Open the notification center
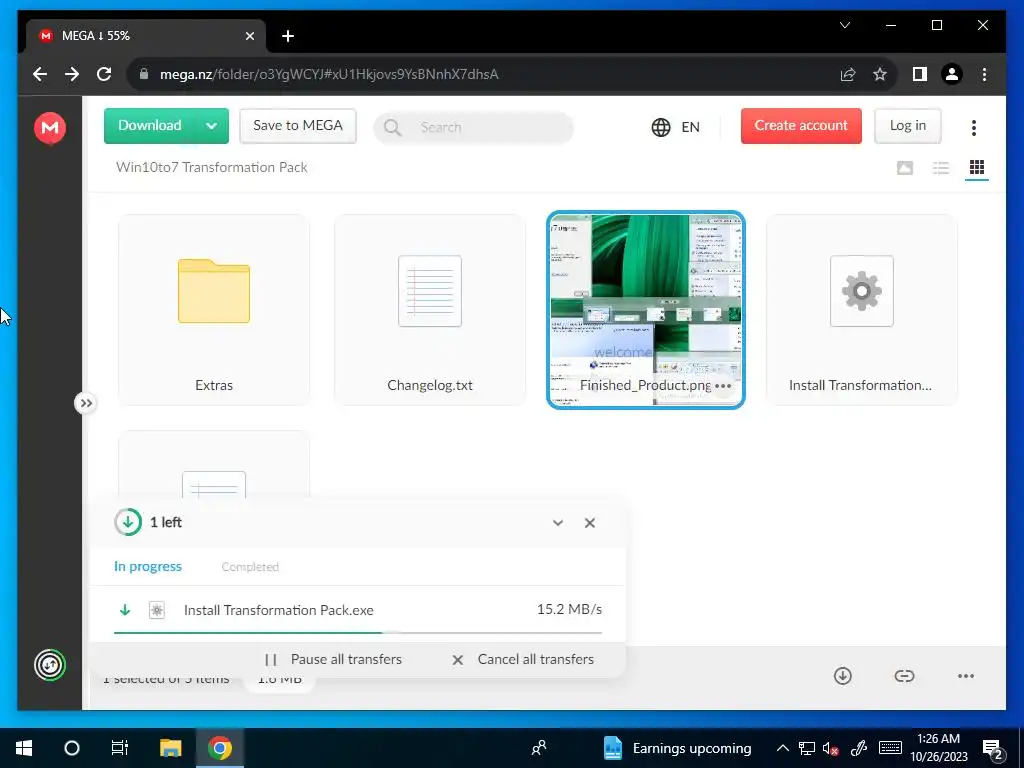The height and width of the screenshot is (768, 1024). (x=992, y=749)
